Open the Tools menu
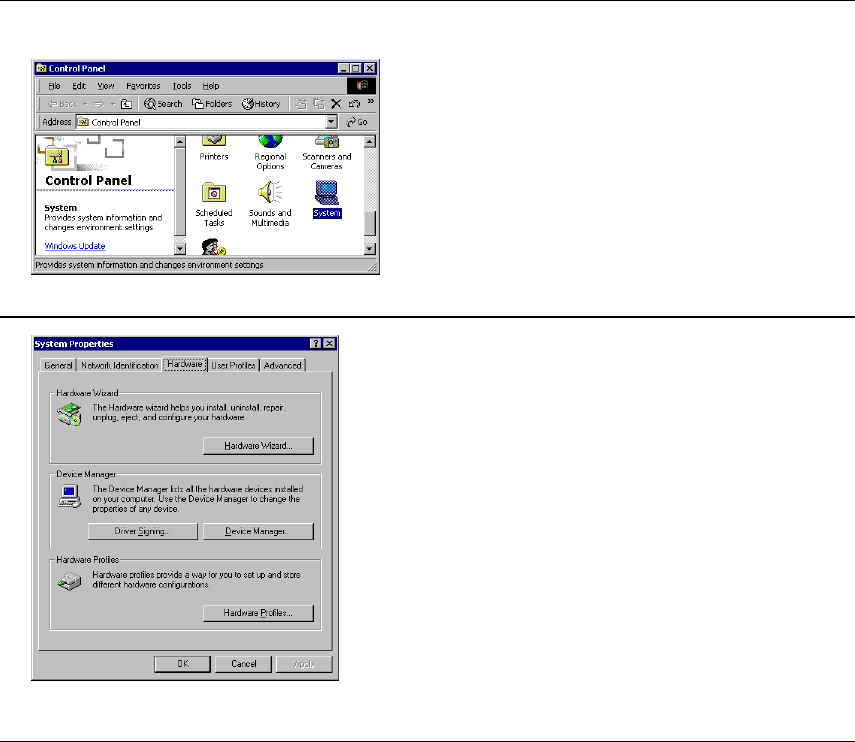Image resolution: width=855 pixels, height=742 pixels. [x=182, y=86]
